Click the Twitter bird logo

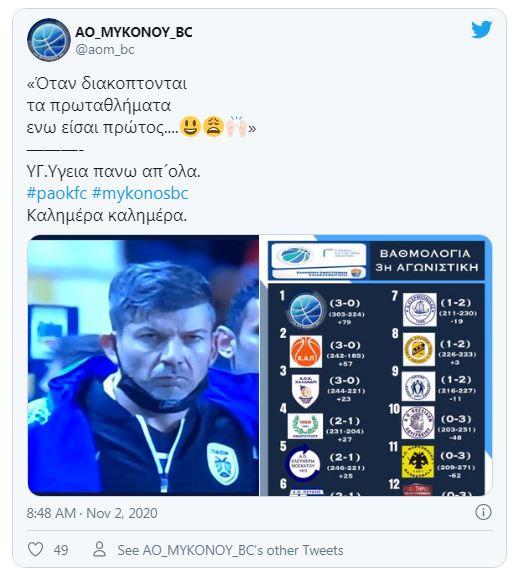coord(481,29)
